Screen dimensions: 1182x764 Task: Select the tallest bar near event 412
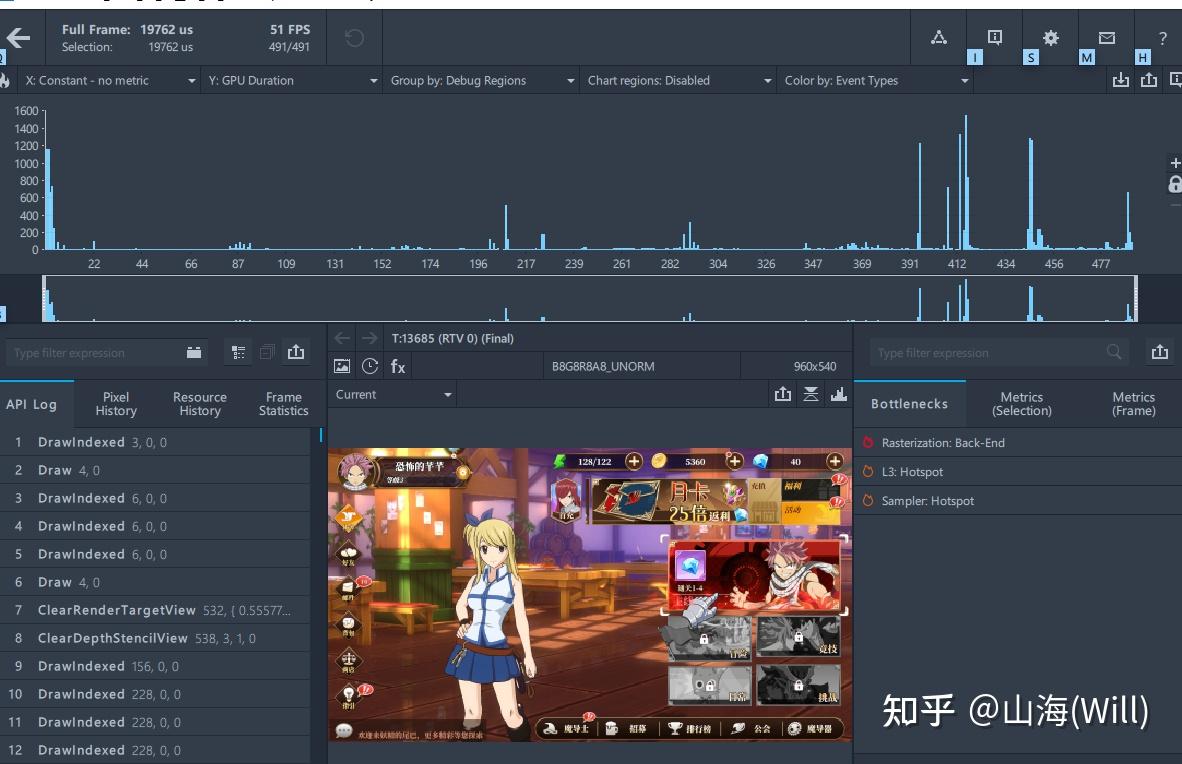966,183
